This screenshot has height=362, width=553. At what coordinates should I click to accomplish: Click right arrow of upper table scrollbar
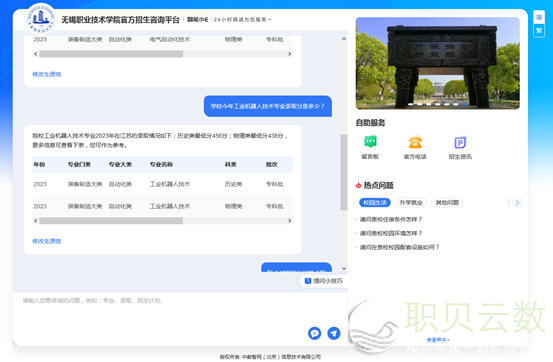click(x=290, y=54)
